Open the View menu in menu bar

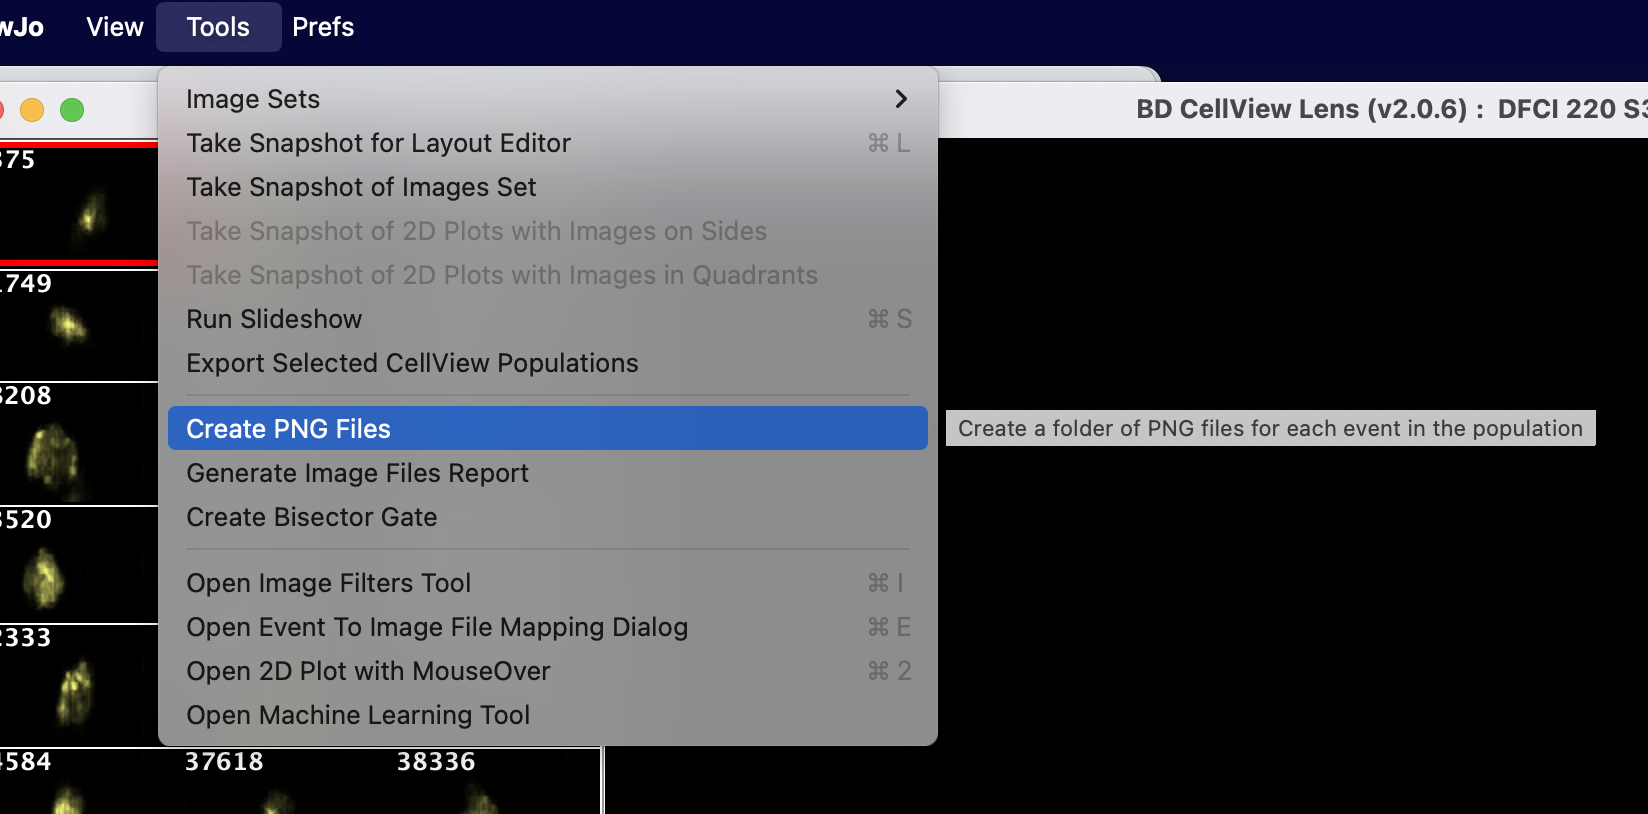point(115,27)
